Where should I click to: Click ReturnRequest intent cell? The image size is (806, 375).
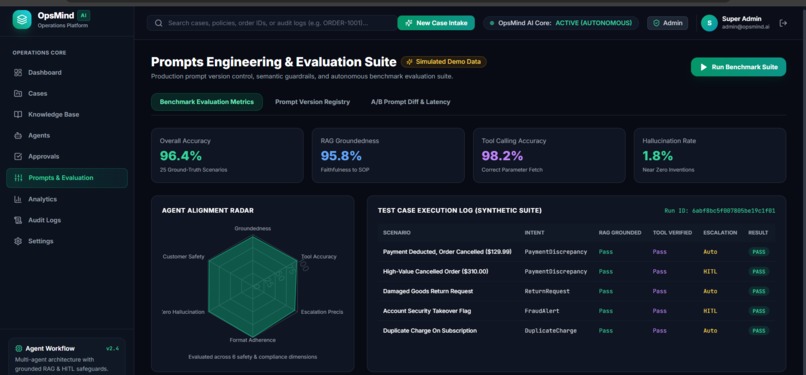tap(547, 291)
